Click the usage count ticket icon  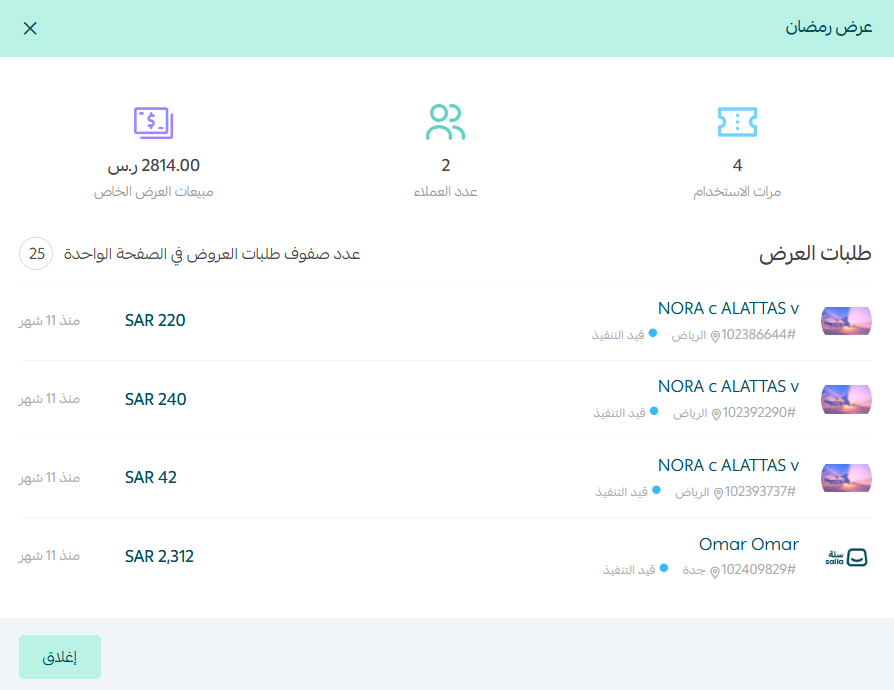pos(737,122)
